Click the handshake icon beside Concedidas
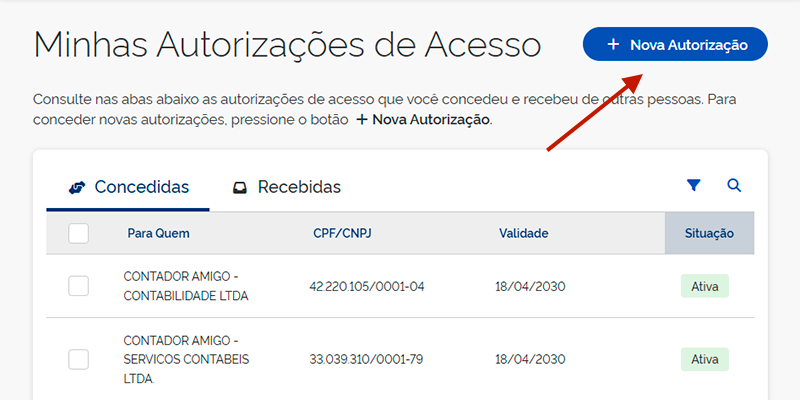Screen dimensions: 800x400 tap(77, 187)
